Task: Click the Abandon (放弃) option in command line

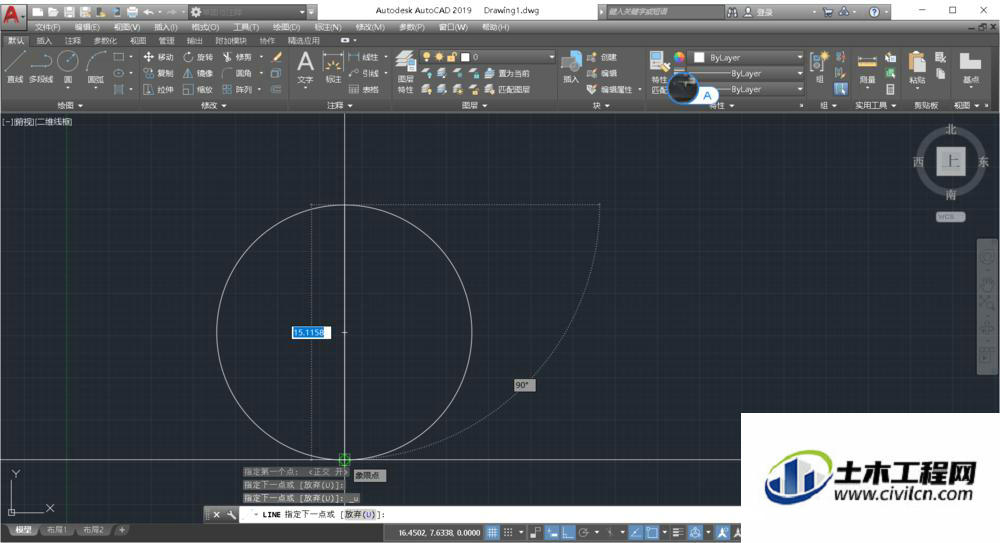Action: click(360, 514)
